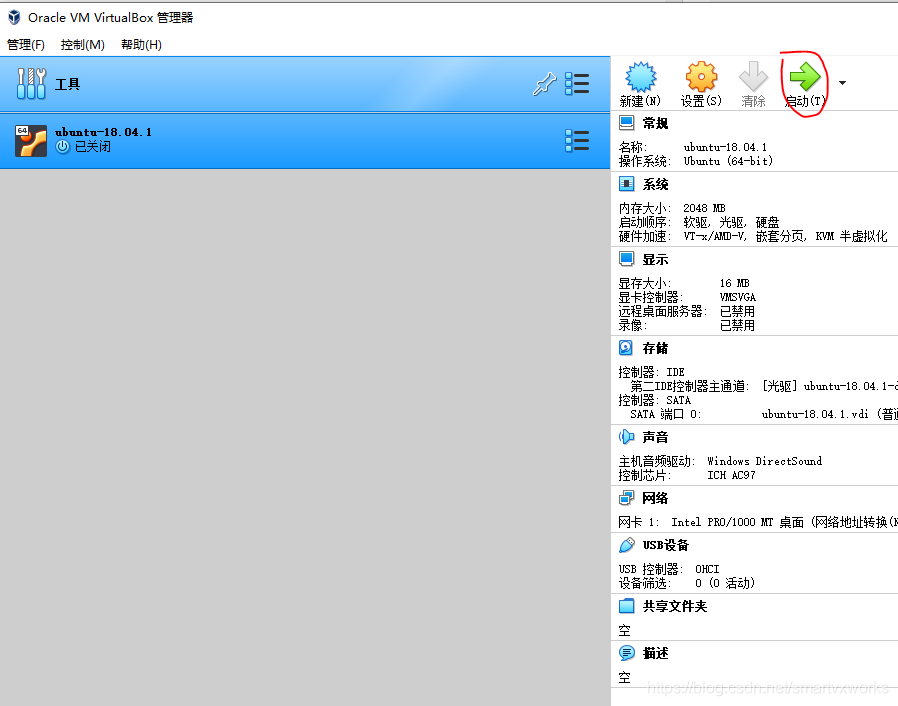Screen dimensions: 898x706
Task: Click the ICH AC97 audio controller value
Action: [731, 475]
